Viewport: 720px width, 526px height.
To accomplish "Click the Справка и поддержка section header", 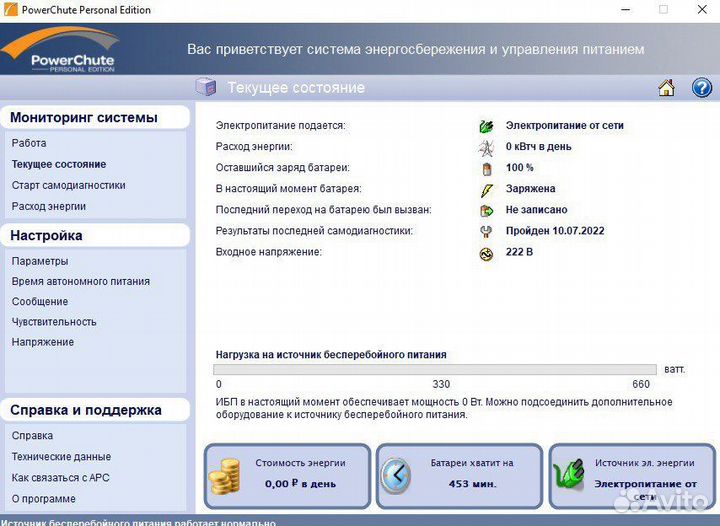I will [95, 410].
